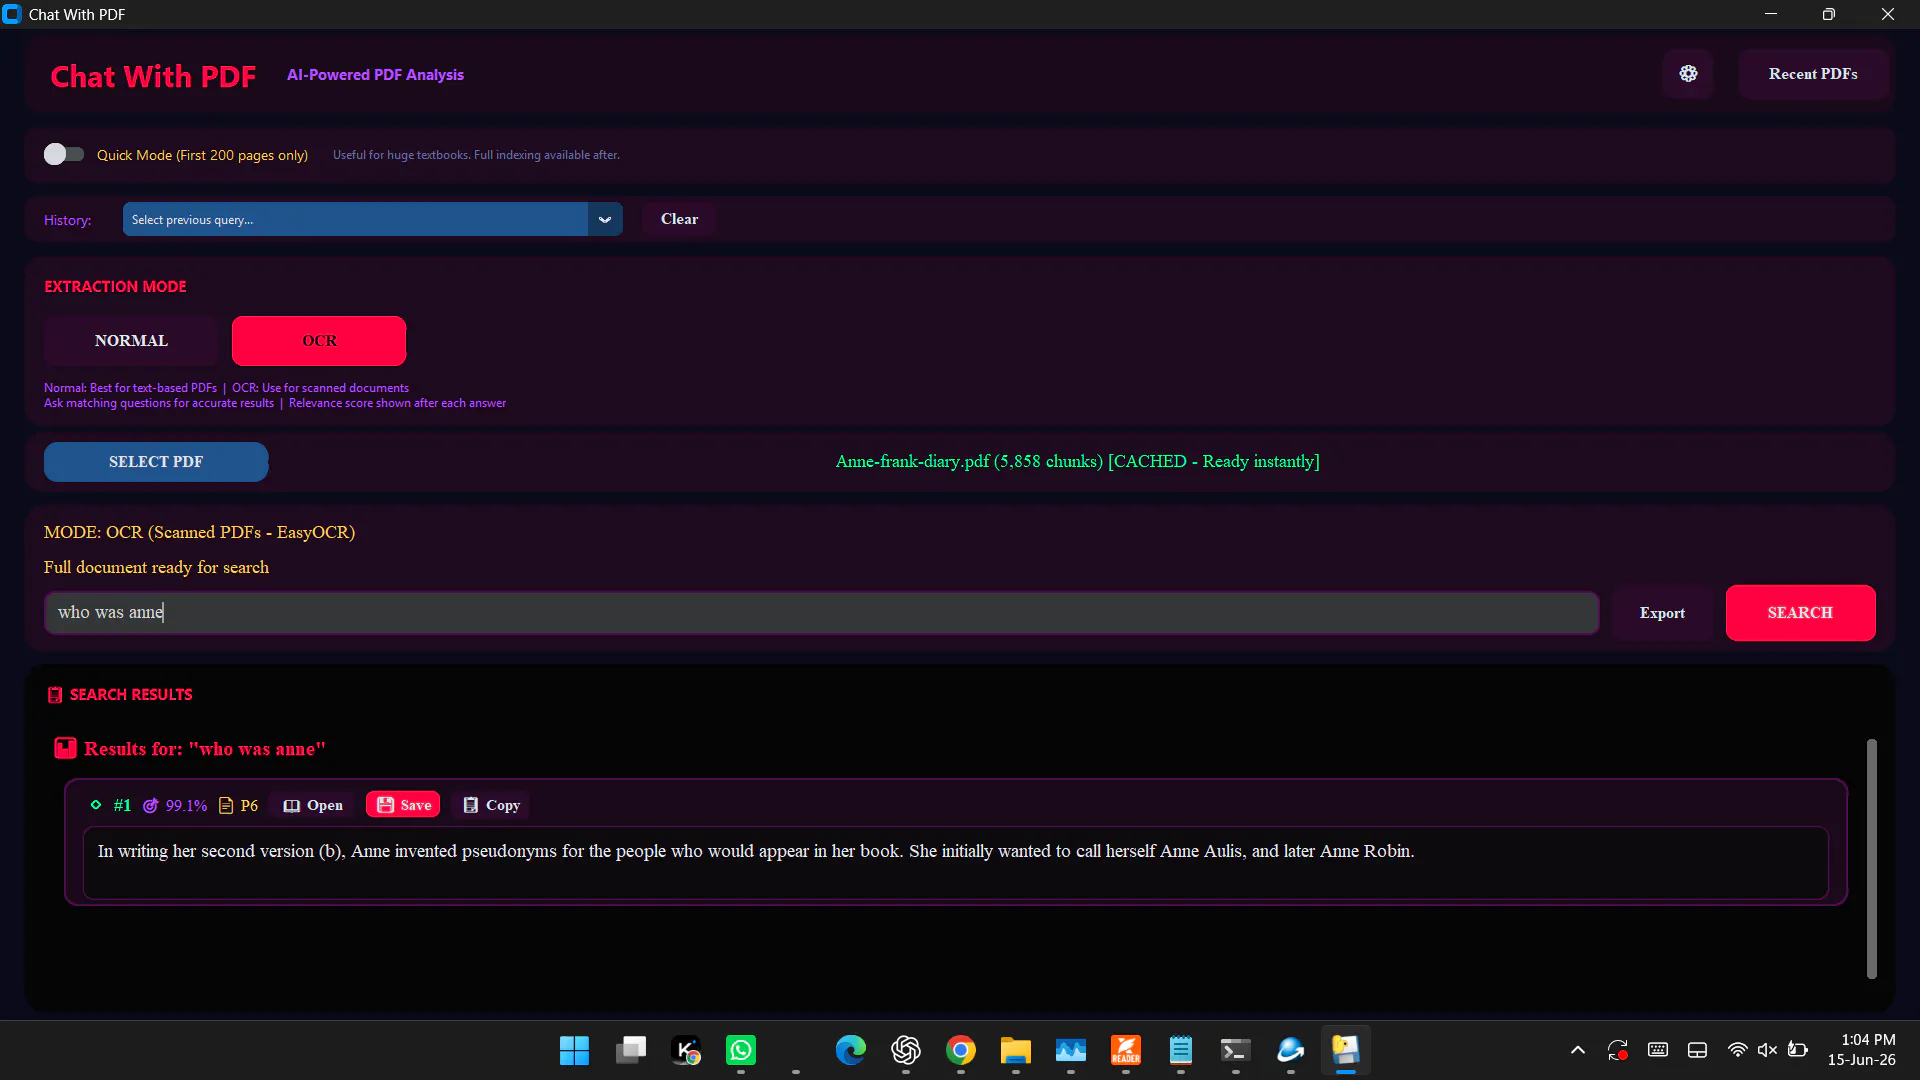Switch extraction mode to NORMAL
Screen dimensions: 1920x1080
click(x=131, y=341)
